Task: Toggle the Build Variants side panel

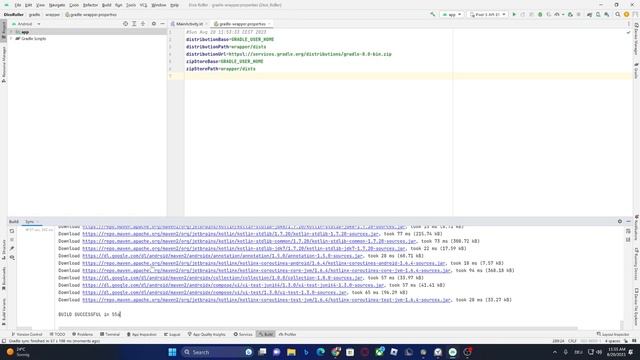Action: click(4, 312)
